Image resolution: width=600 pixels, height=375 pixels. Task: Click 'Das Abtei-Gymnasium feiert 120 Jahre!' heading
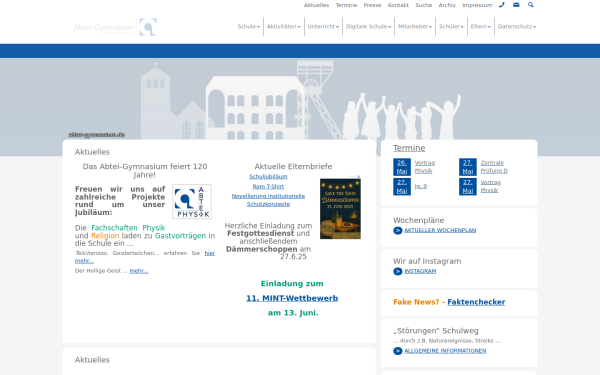[145, 171]
